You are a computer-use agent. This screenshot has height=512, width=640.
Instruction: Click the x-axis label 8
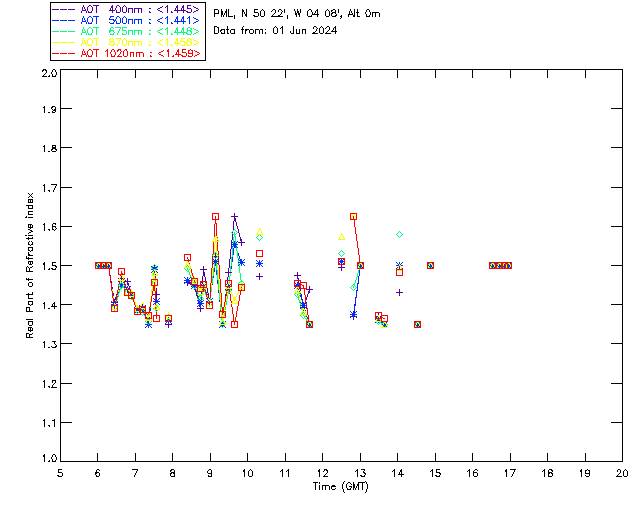tap(173, 473)
